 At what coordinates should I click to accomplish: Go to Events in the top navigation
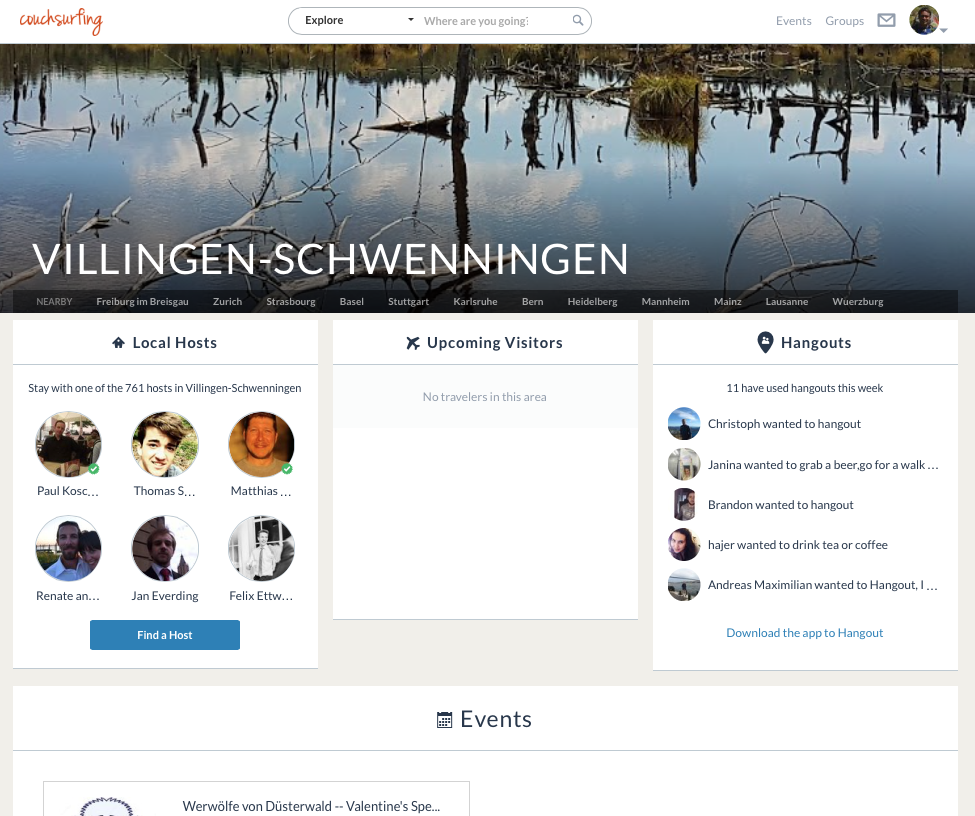pos(793,21)
